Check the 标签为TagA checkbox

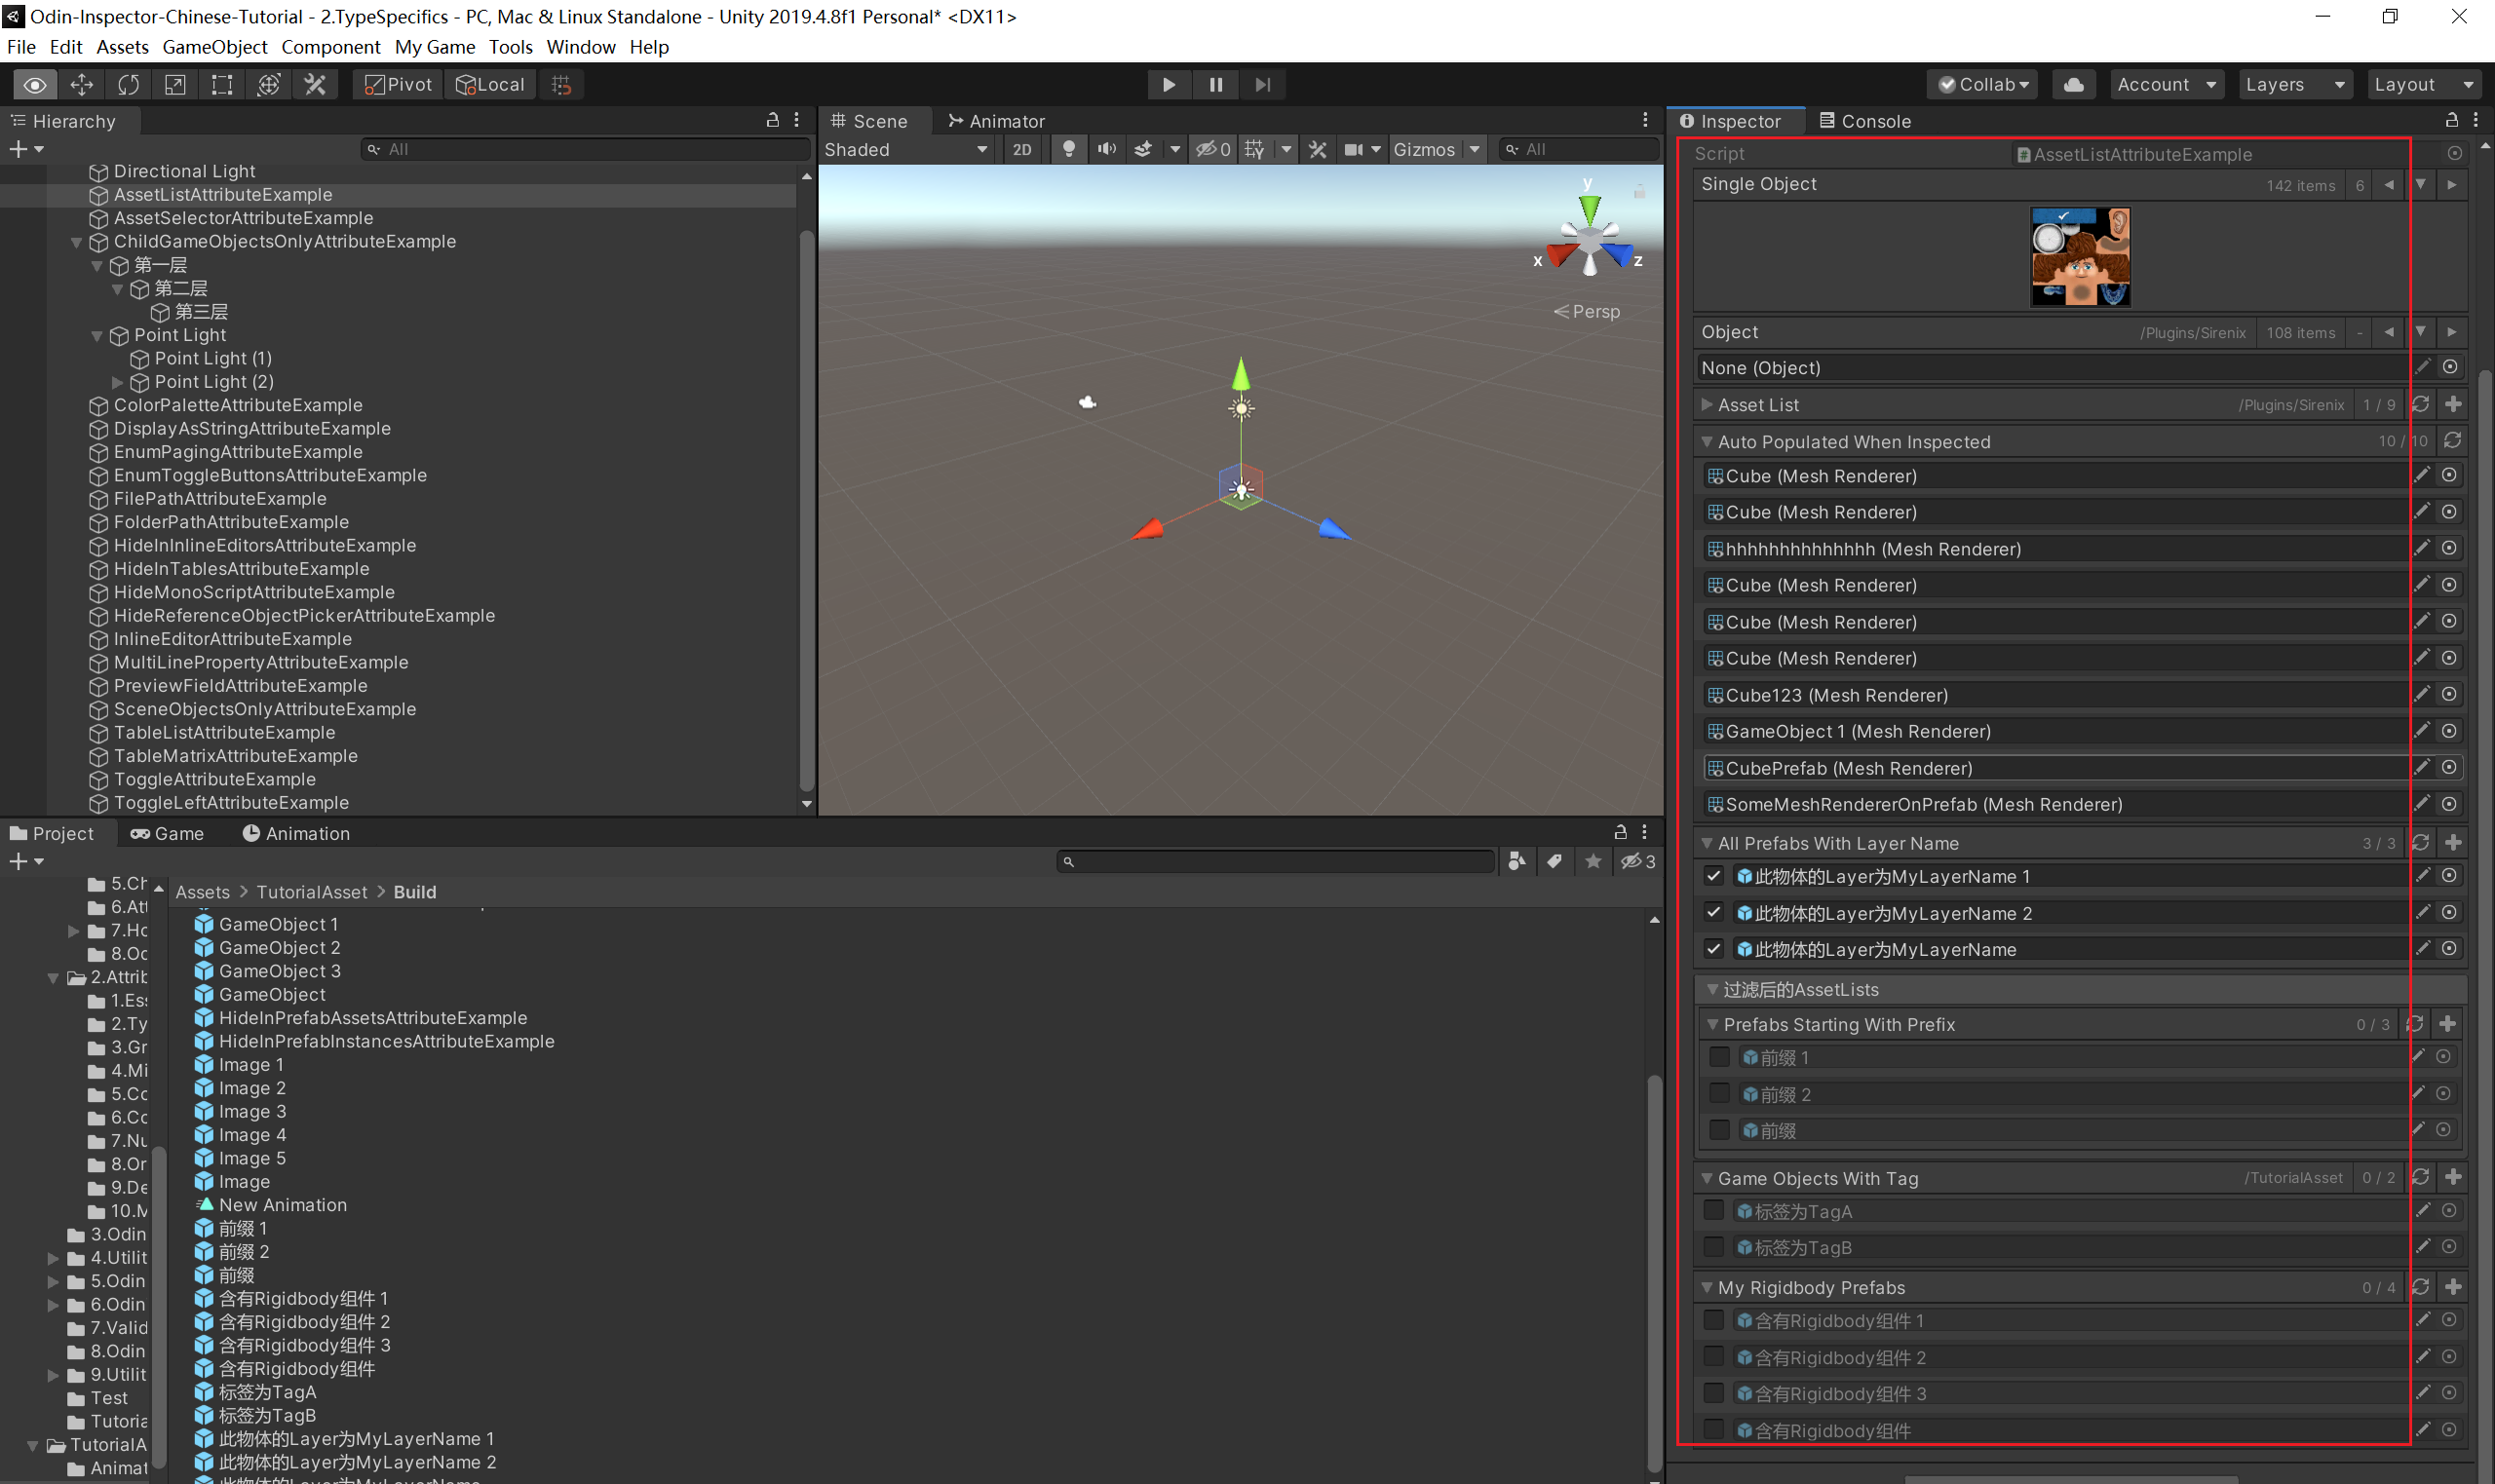coord(1714,1211)
